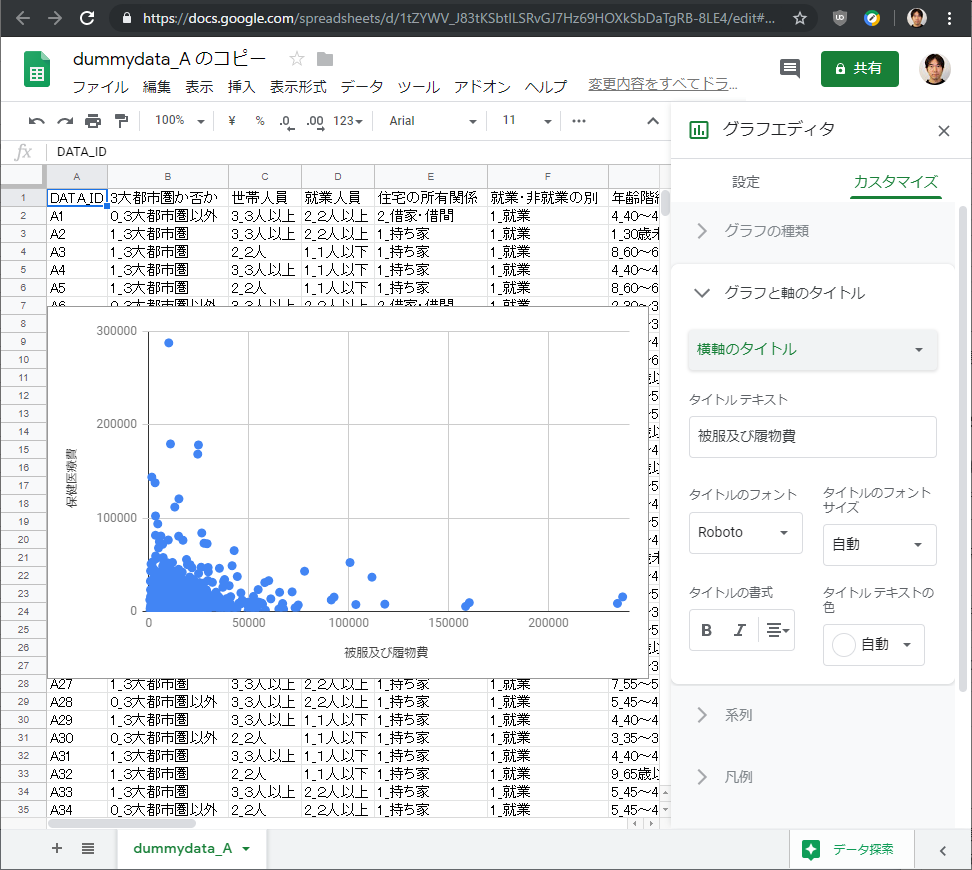972x870 pixels.
Task: Open the Roboto title font dropdown
Action: coord(745,533)
